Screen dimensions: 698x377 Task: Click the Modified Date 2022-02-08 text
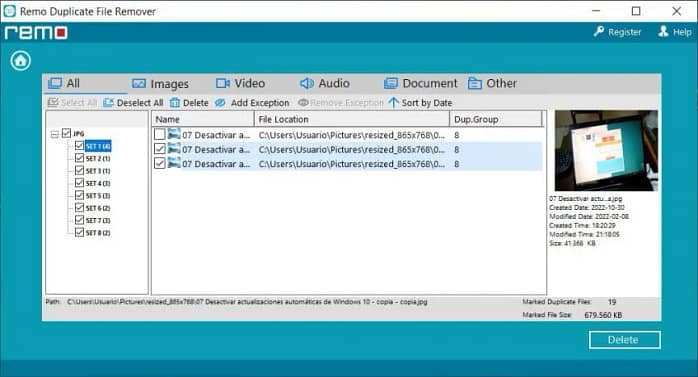pos(589,216)
